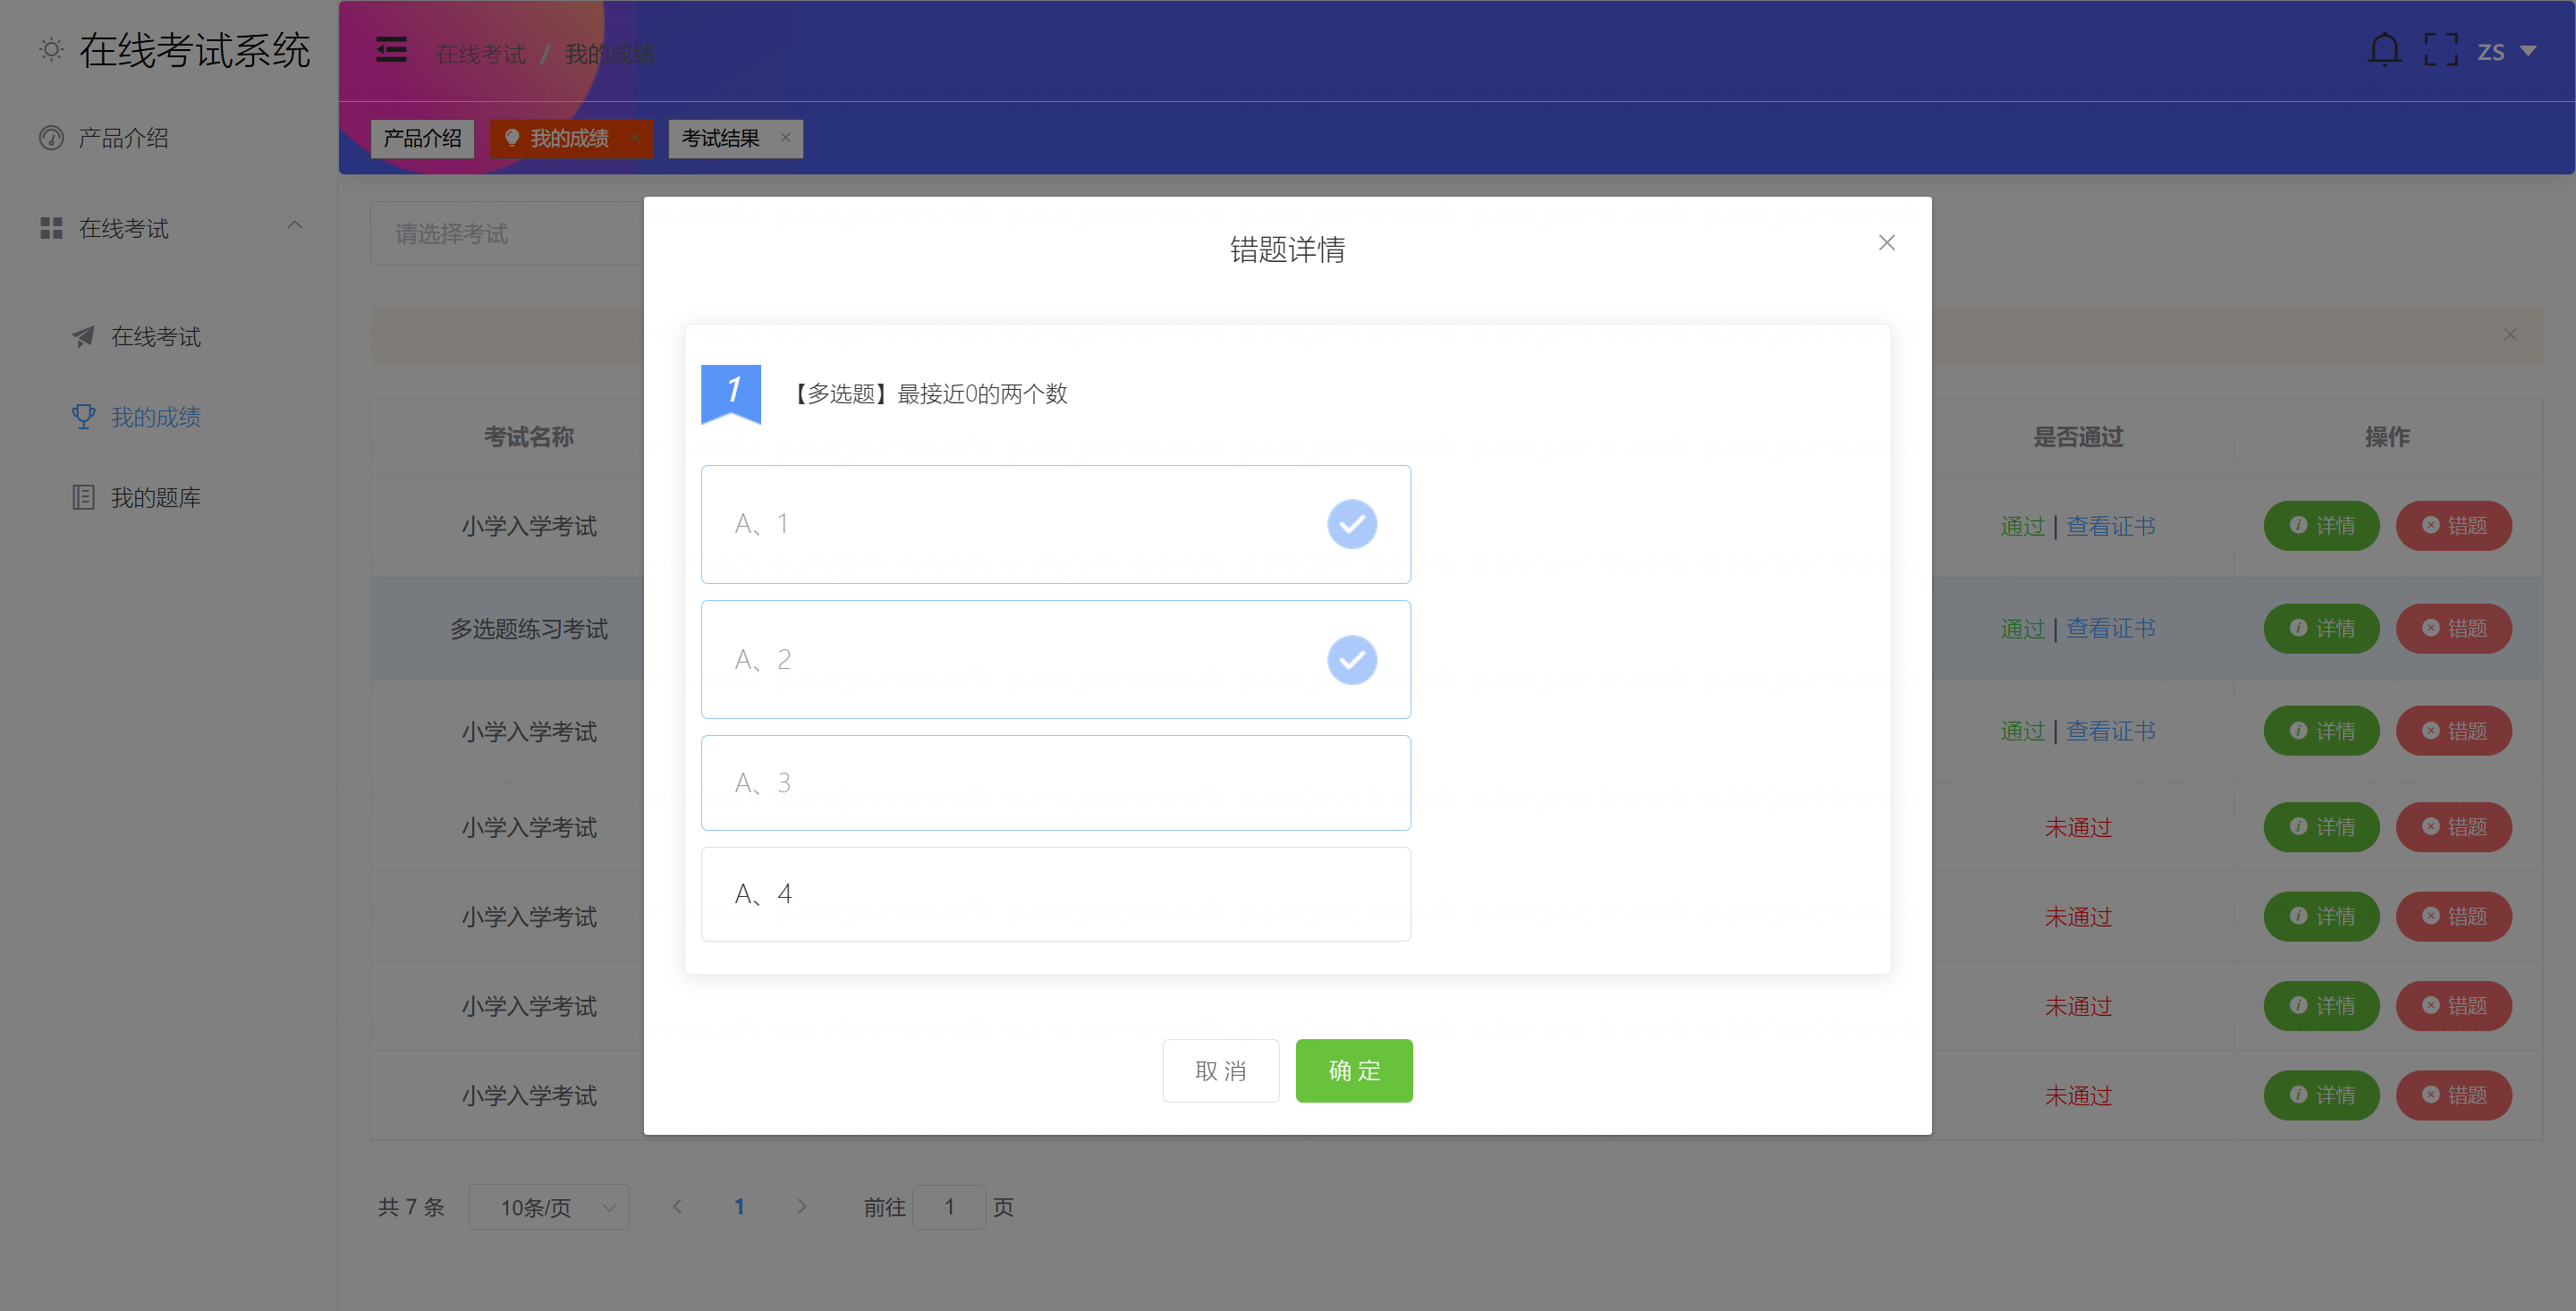The width and height of the screenshot is (2576, 1311).
Task: Click the 确定 confirm button
Action: [1353, 1071]
